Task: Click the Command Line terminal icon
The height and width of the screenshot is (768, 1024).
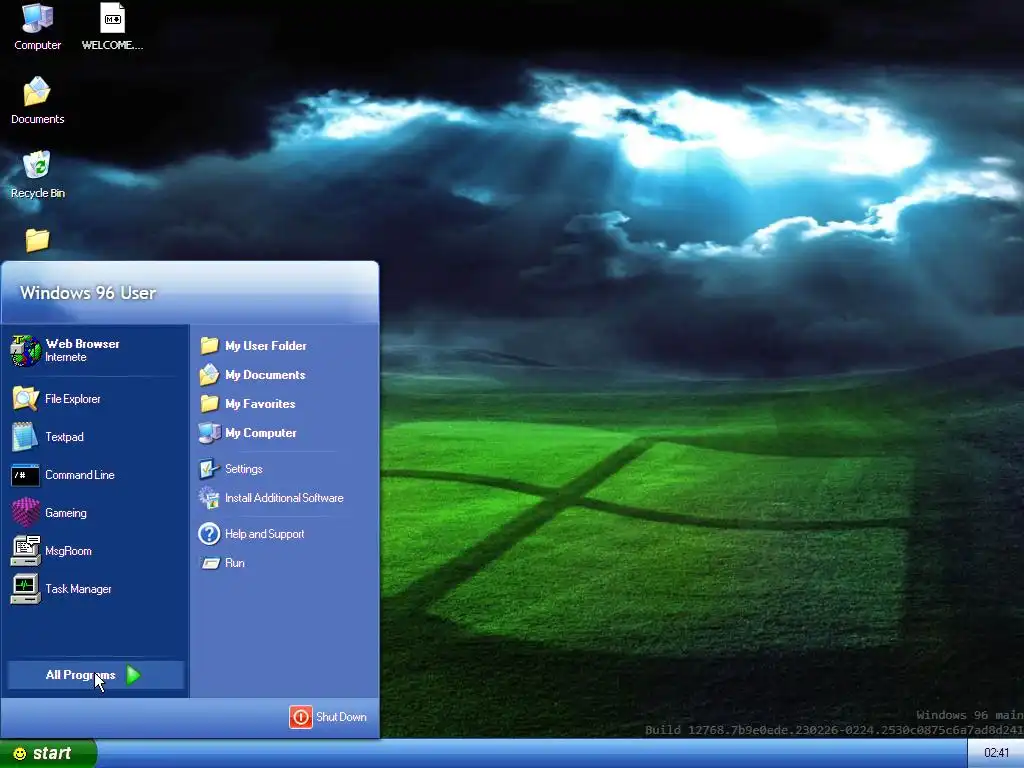Action: pos(25,475)
